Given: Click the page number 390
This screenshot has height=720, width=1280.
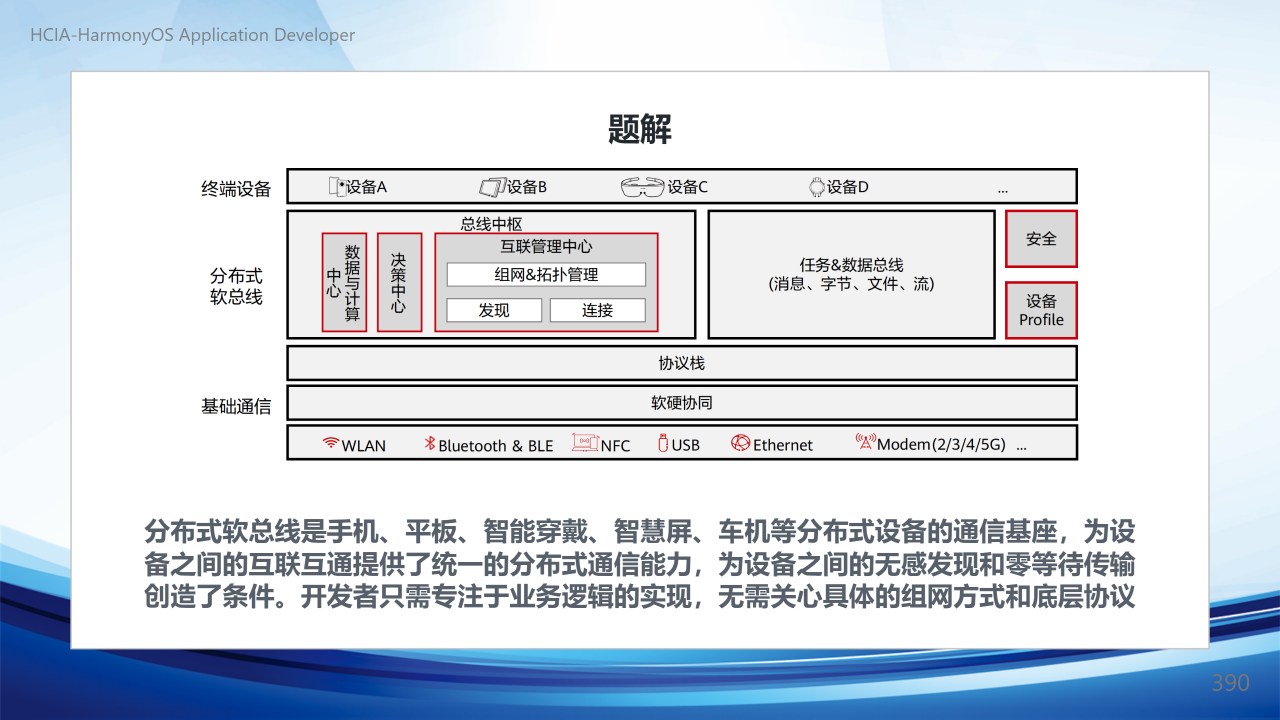Looking at the screenshot, I should (1231, 682).
